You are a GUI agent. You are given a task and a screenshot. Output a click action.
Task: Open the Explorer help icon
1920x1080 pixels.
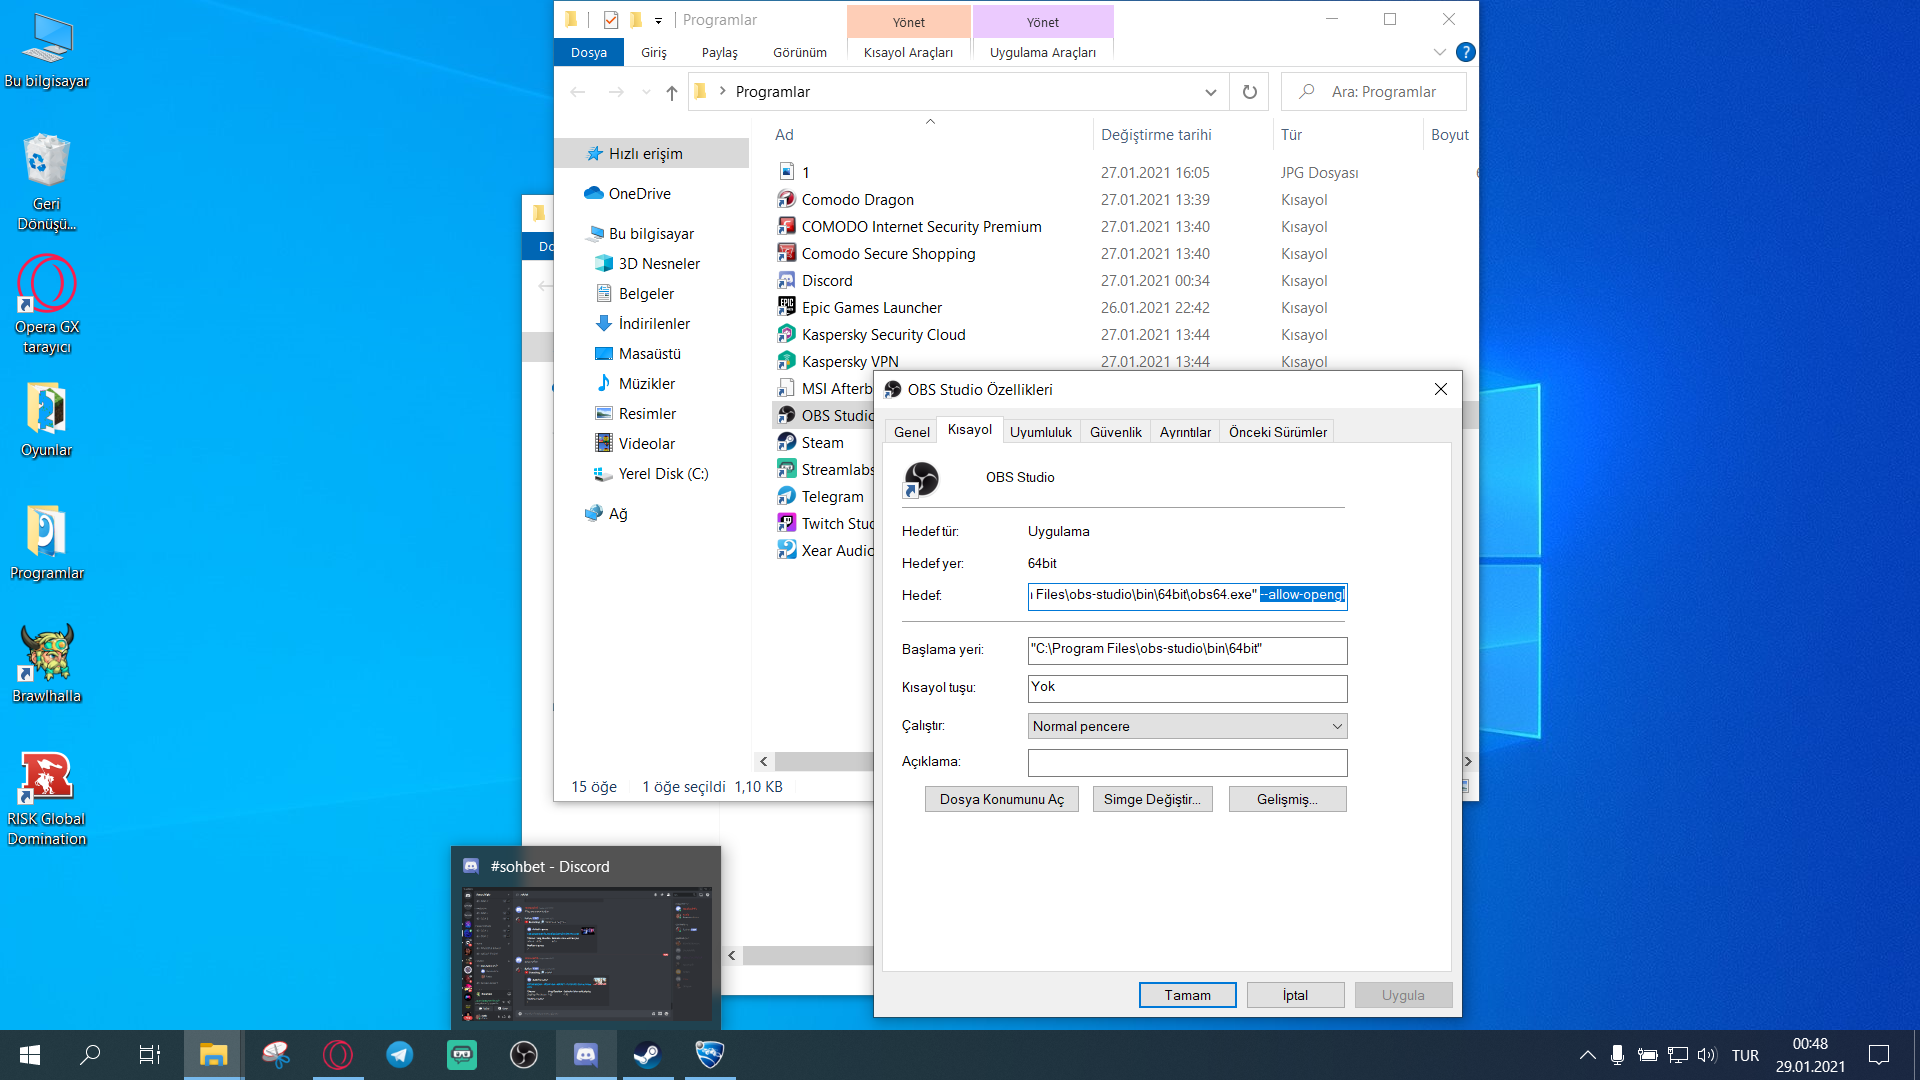tap(1465, 52)
